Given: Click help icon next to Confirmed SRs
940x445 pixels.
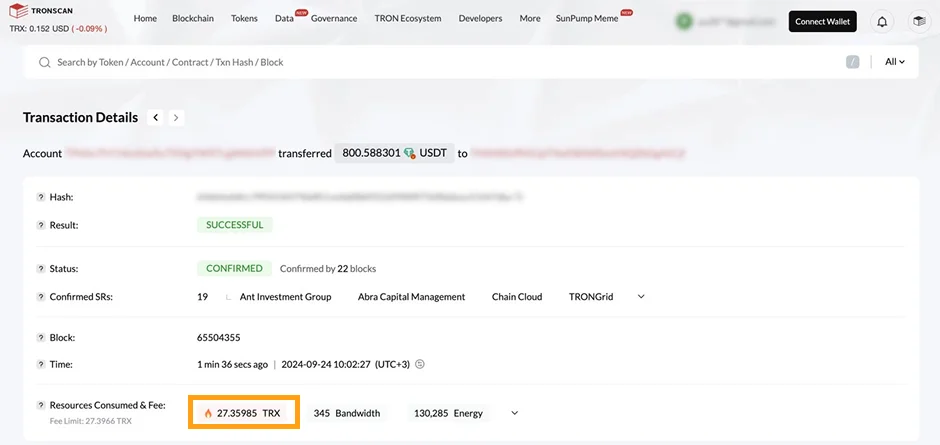Looking at the screenshot, I should pos(41,297).
